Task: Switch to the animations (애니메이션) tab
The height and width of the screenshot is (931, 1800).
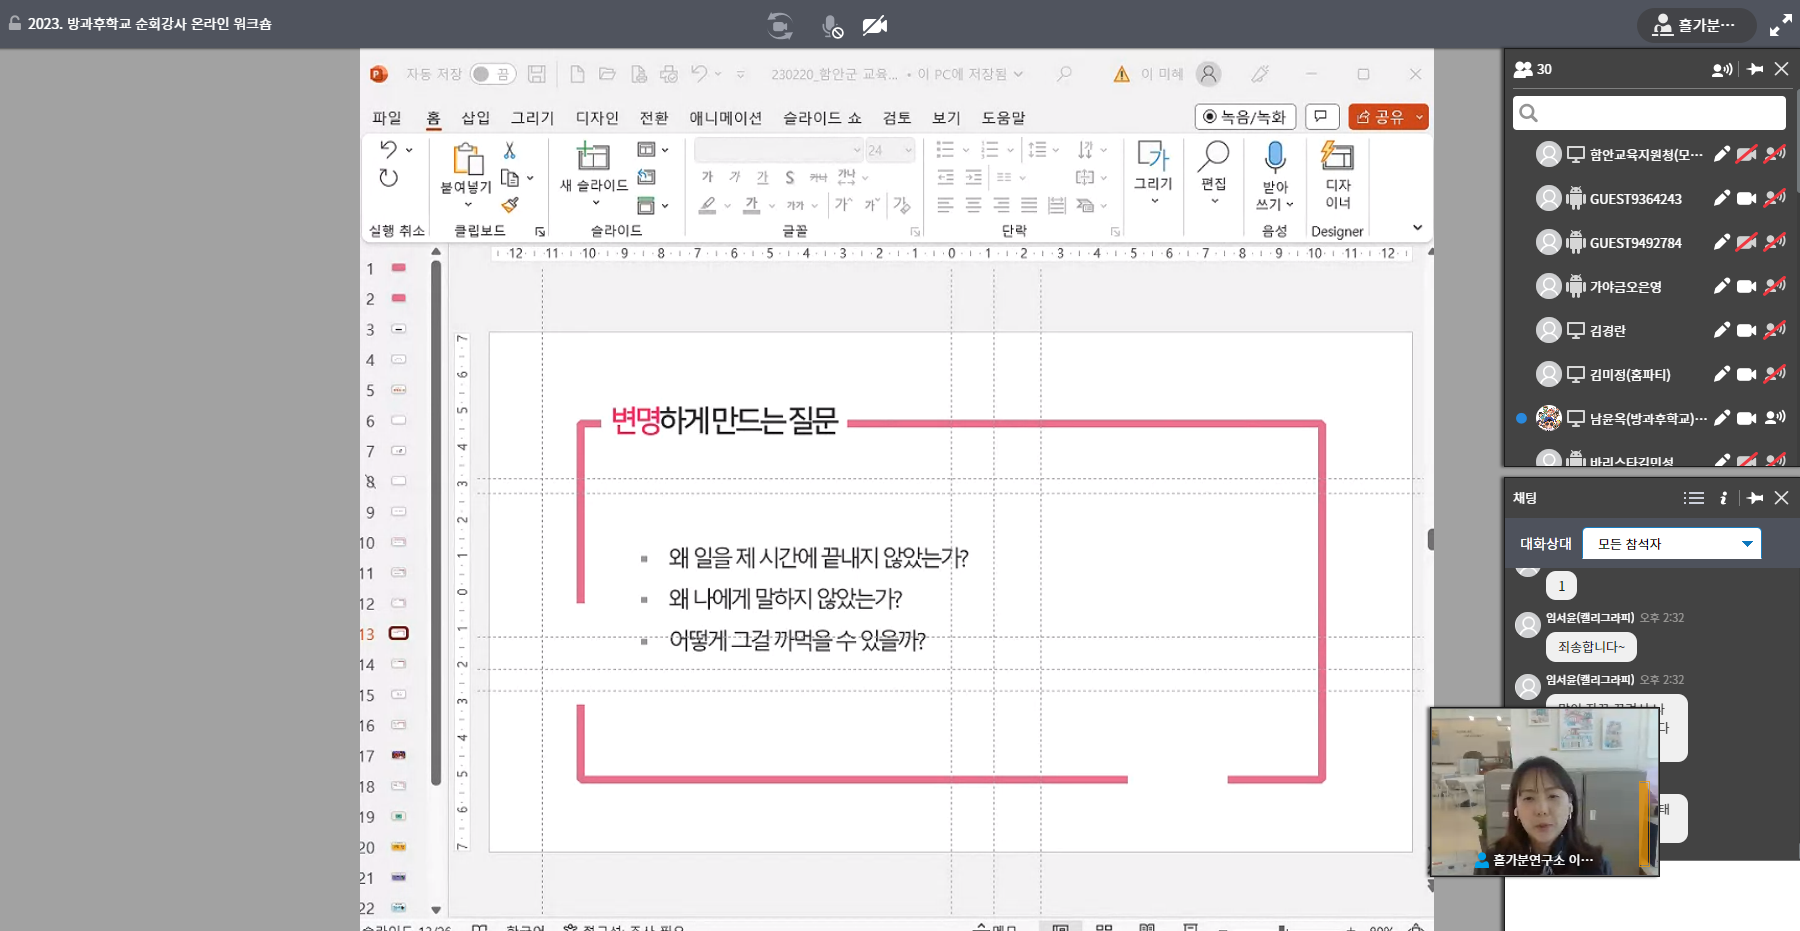Action: (x=726, y=118)
